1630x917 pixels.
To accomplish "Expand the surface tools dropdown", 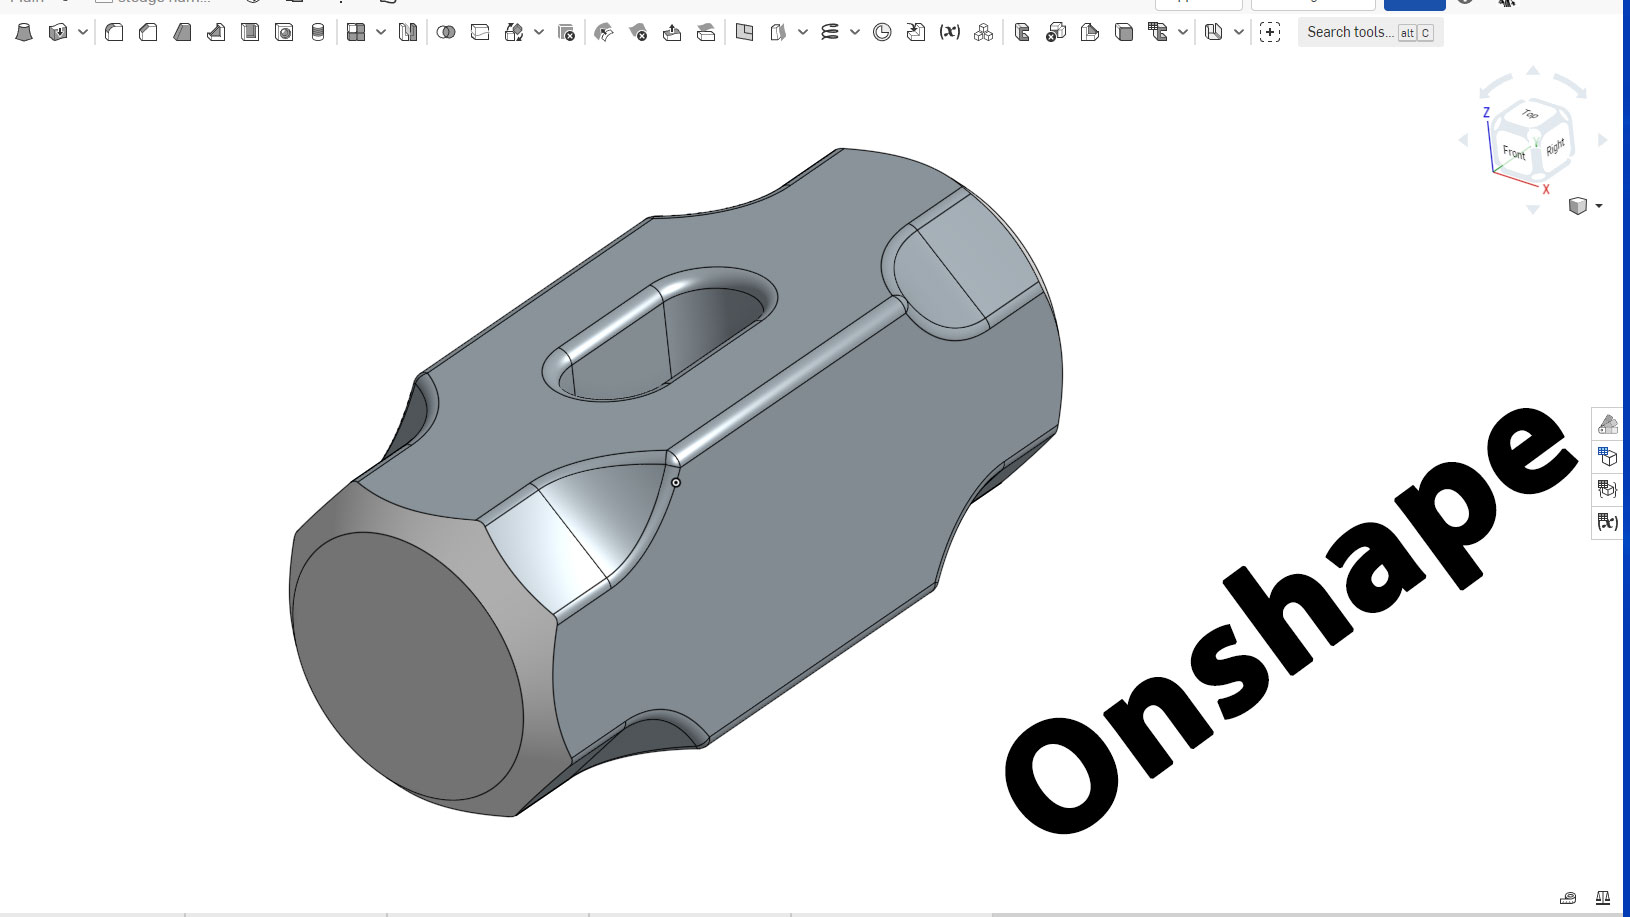I will (803, 33).
